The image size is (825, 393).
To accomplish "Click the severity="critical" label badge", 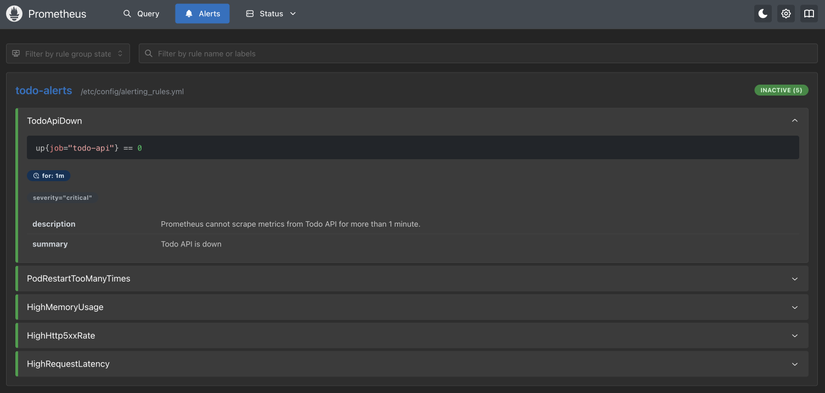I will click(62, 198).
